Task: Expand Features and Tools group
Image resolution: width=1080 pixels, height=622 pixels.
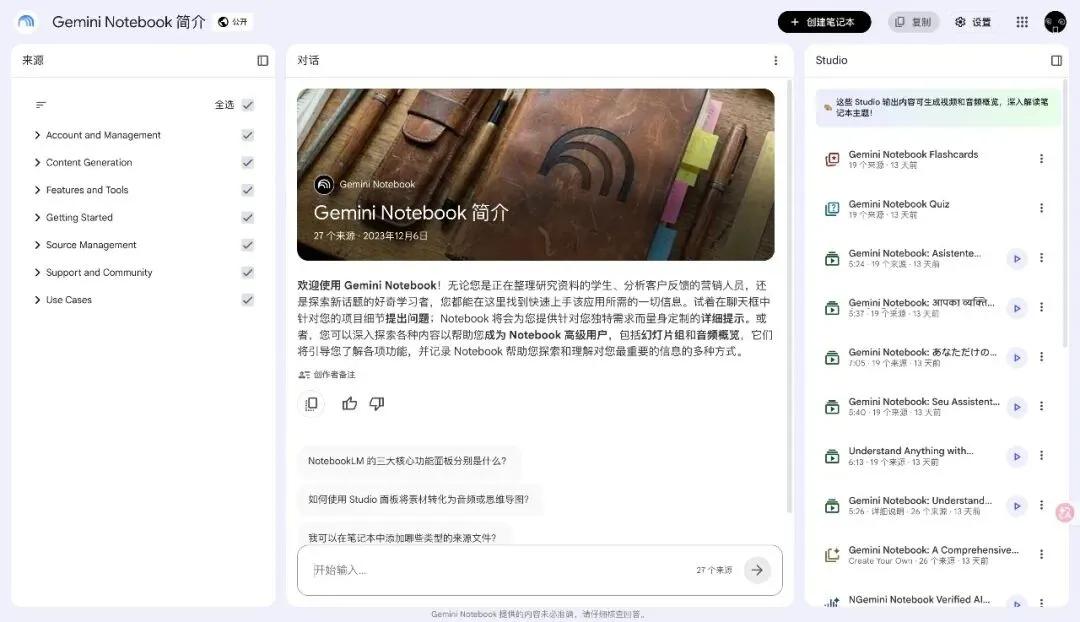Action: point(37,190)
